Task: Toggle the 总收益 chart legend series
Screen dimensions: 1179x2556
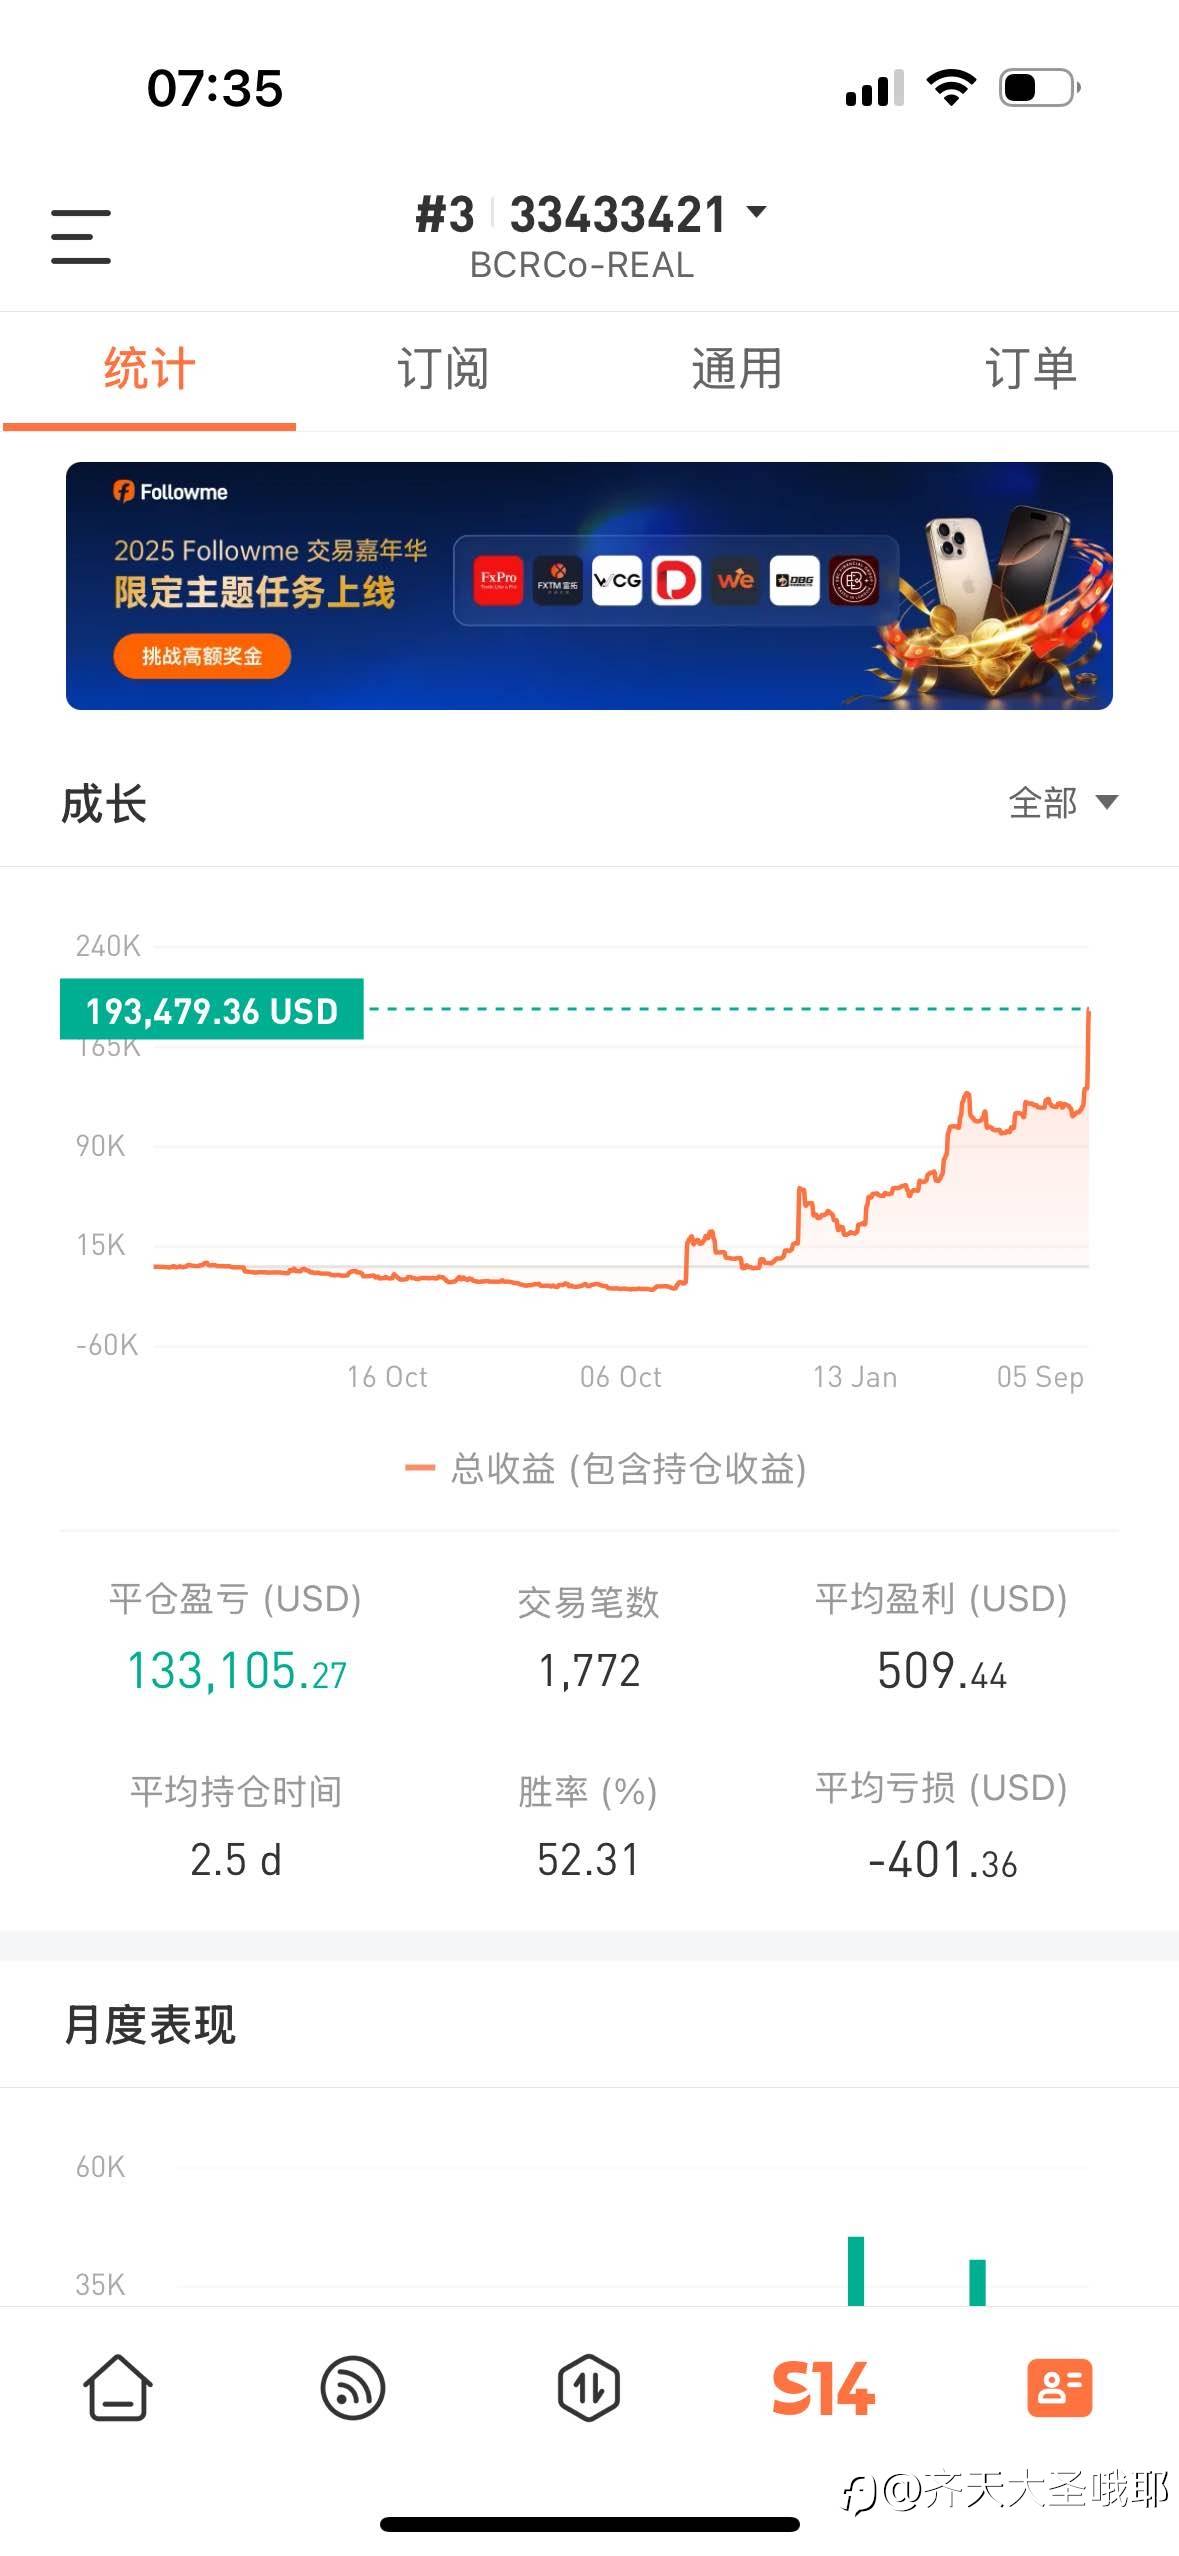Action: tap(605, 1468)
